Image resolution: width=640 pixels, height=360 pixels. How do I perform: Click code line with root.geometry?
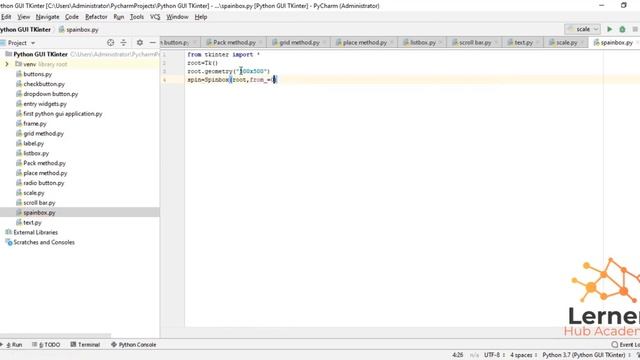click(229, 71)
